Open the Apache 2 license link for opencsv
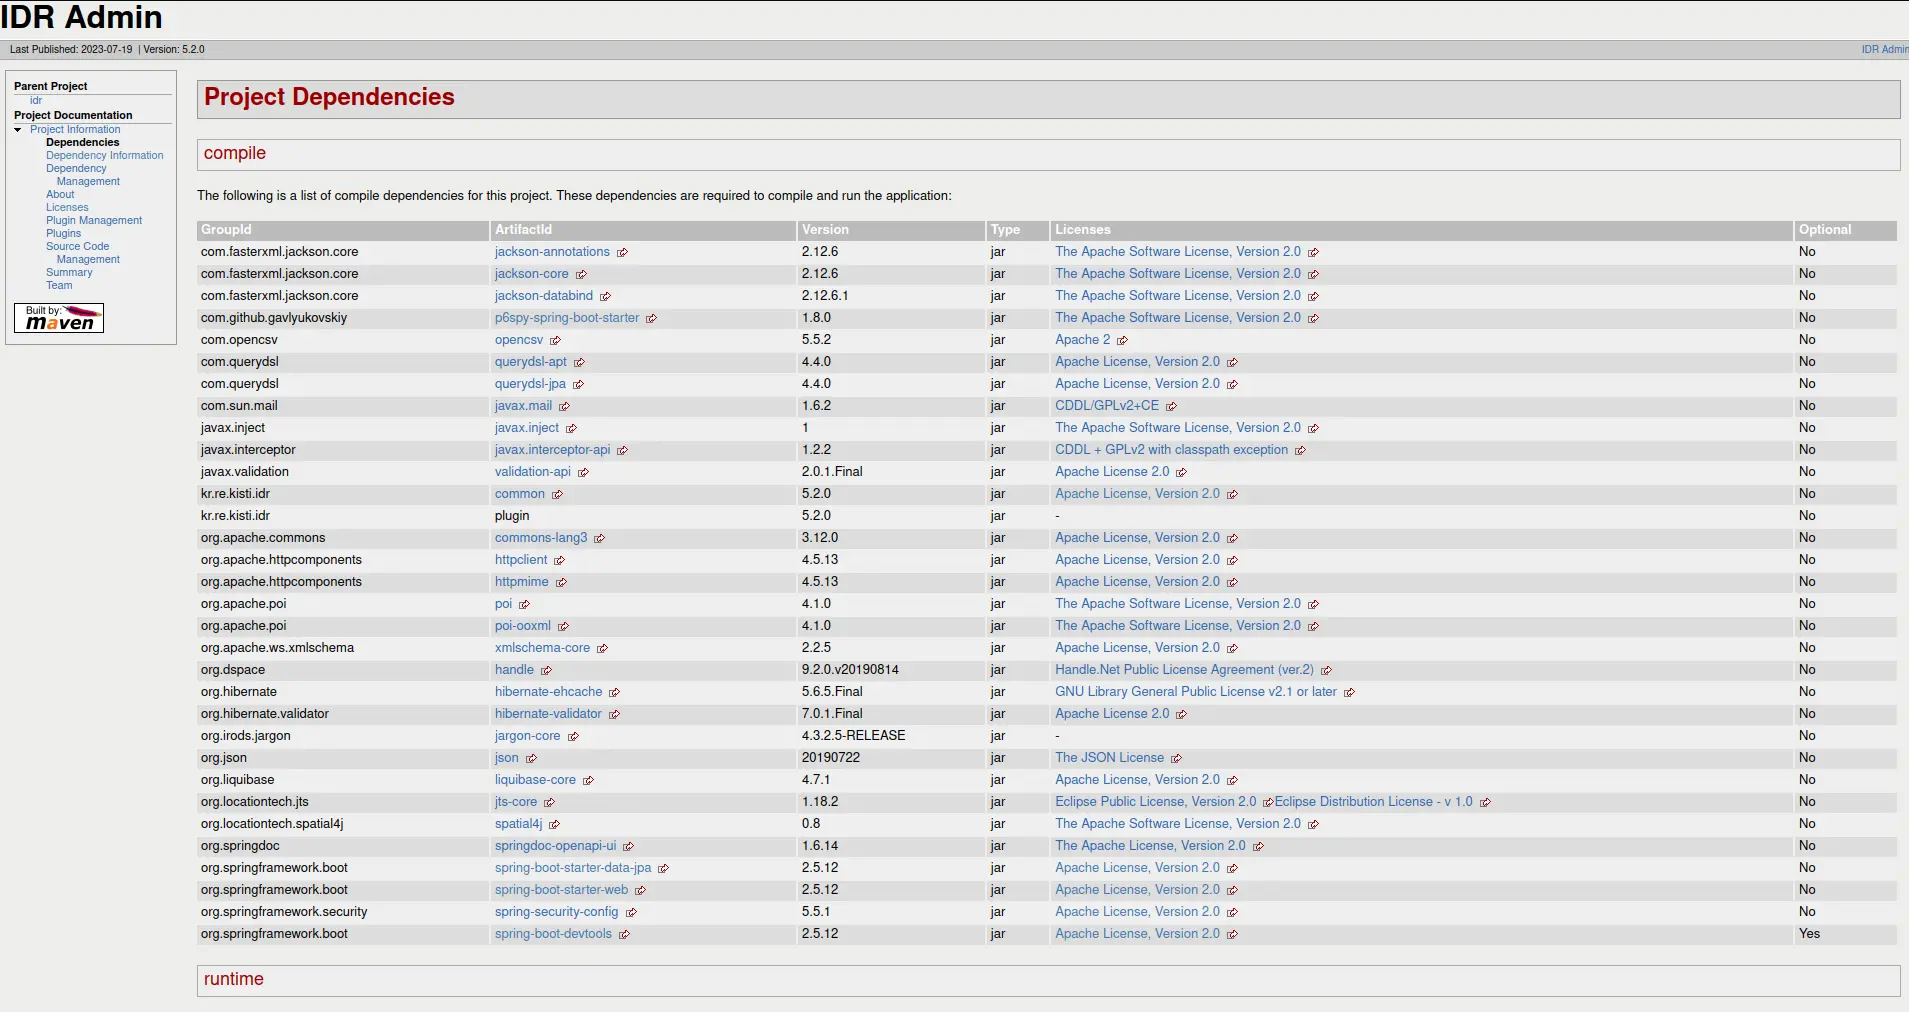 [x=1082, y=340]
